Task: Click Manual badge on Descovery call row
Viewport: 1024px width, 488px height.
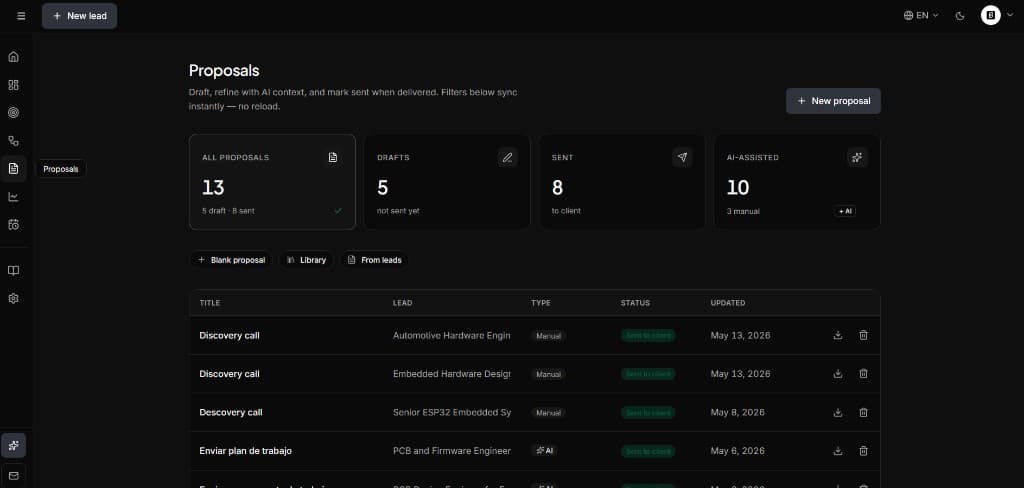Action: click(549, 413)
